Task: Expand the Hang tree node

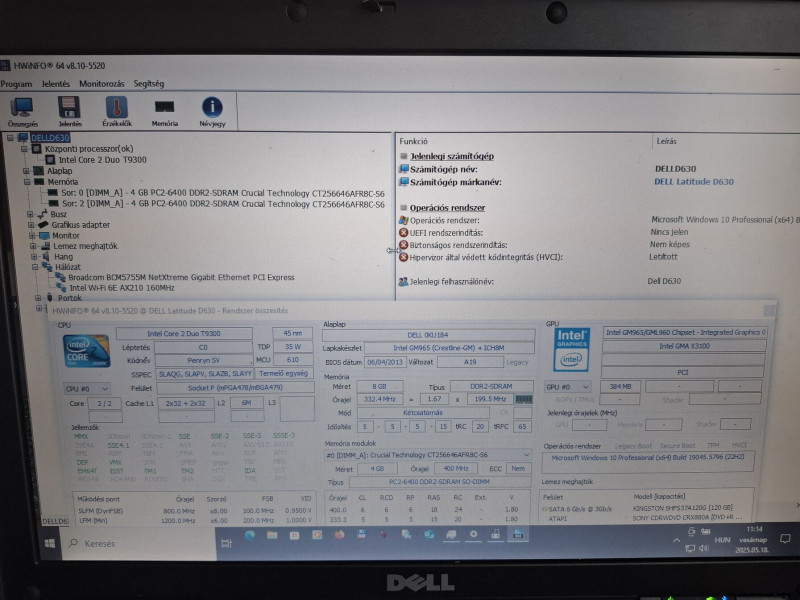Action: 34,257
